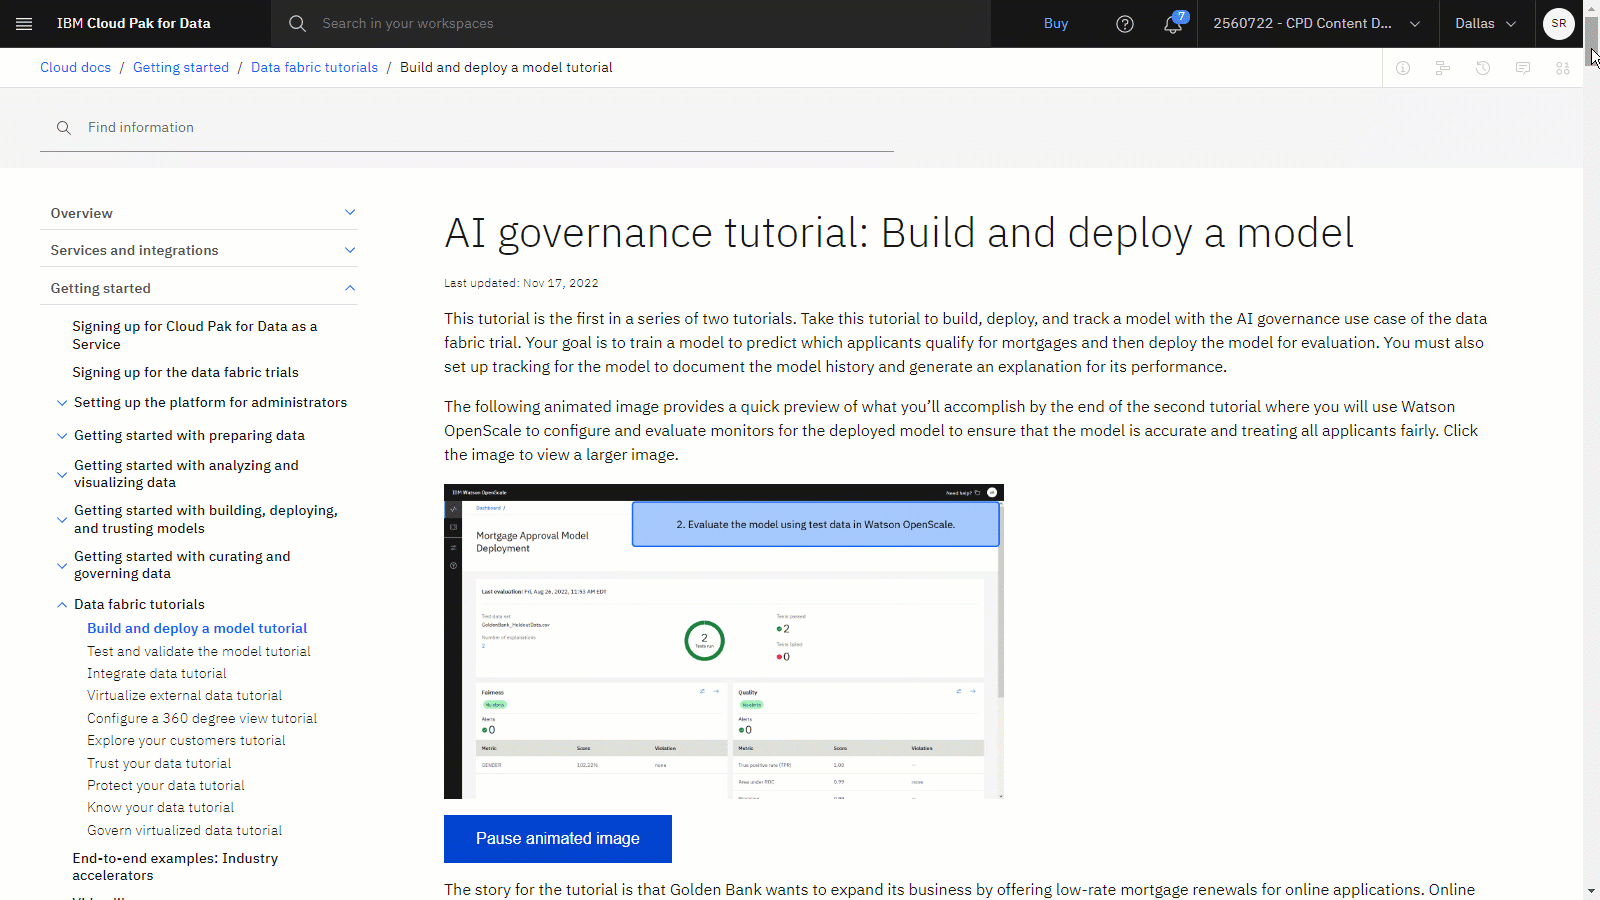Click the magnifier icon beside Find information

coord(64,128)
